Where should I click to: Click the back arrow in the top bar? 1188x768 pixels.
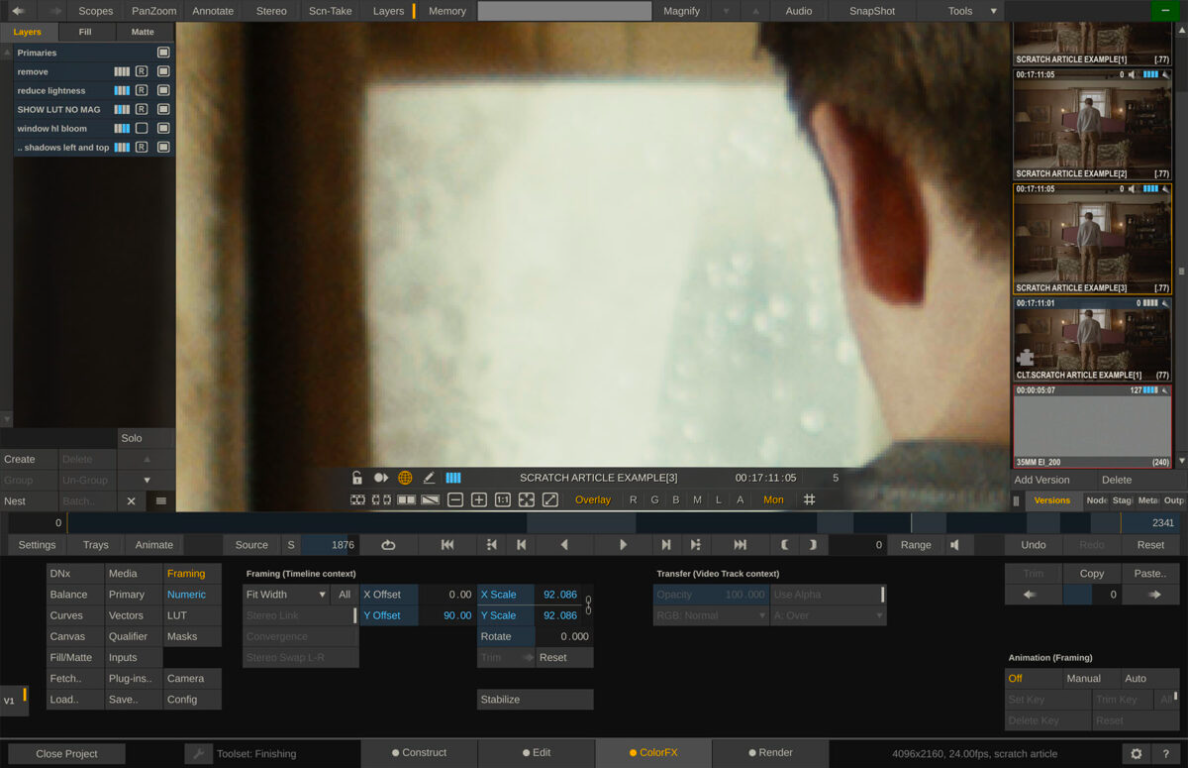point(18,11)
